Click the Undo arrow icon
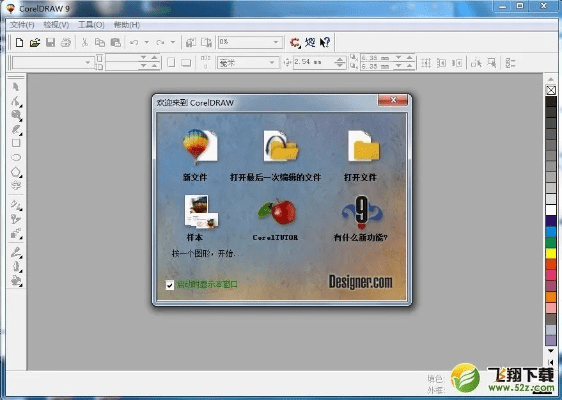562x400 pixels. (134, 43)
